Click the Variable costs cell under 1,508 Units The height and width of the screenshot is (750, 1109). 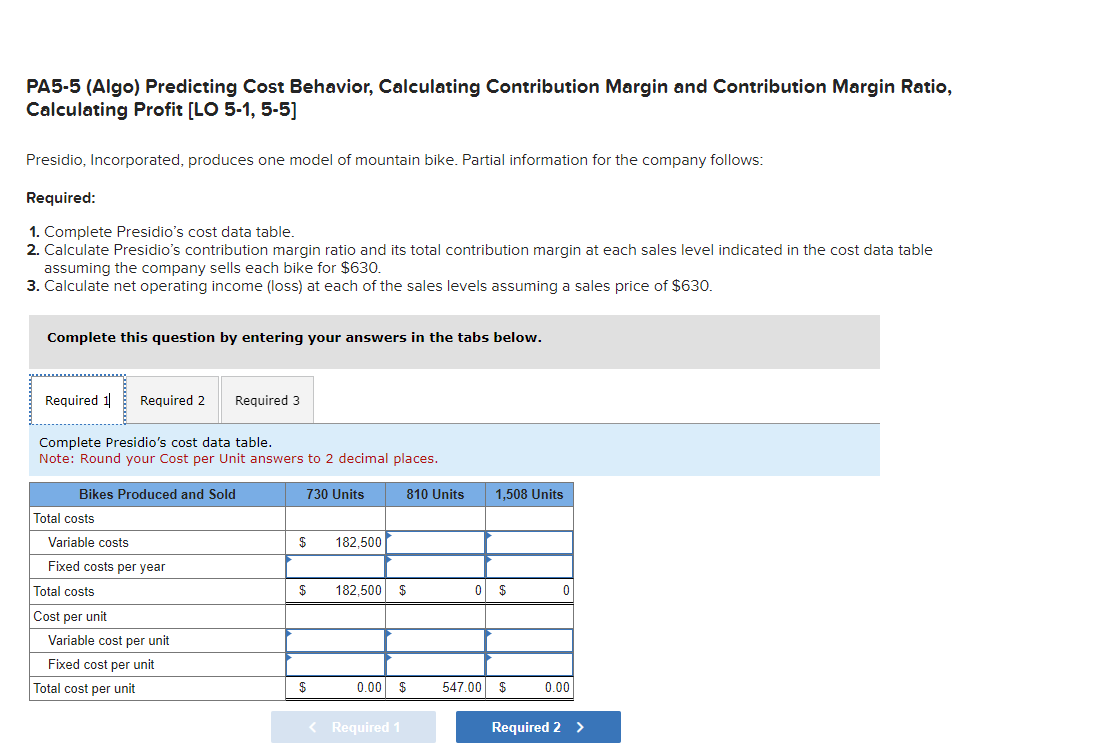click(x=529, y=542)
